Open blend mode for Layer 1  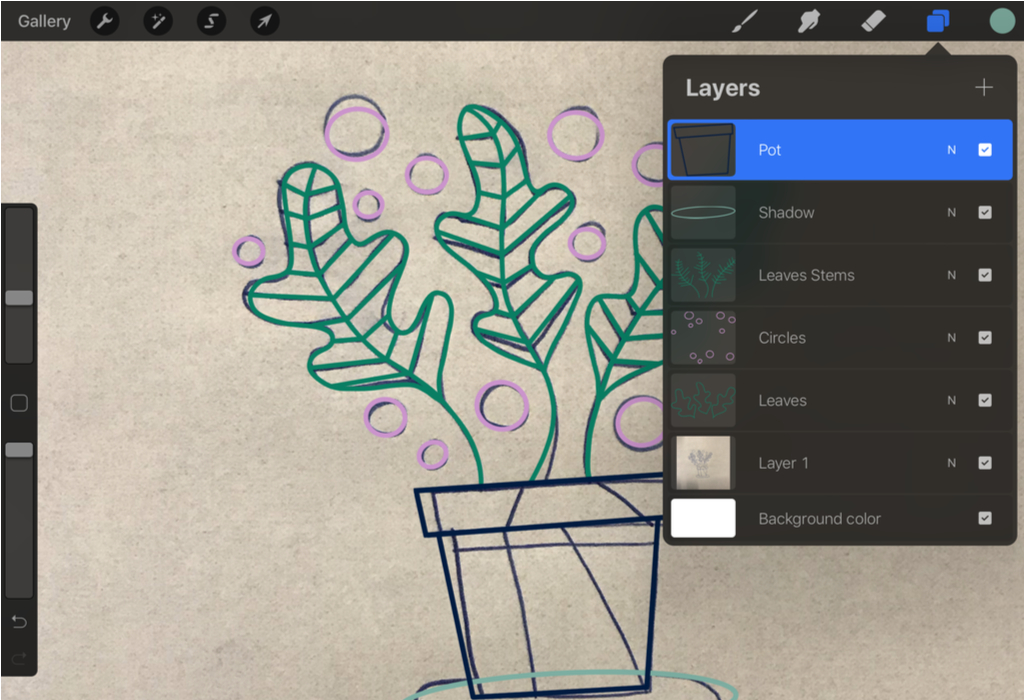click(x=951, y=462)
